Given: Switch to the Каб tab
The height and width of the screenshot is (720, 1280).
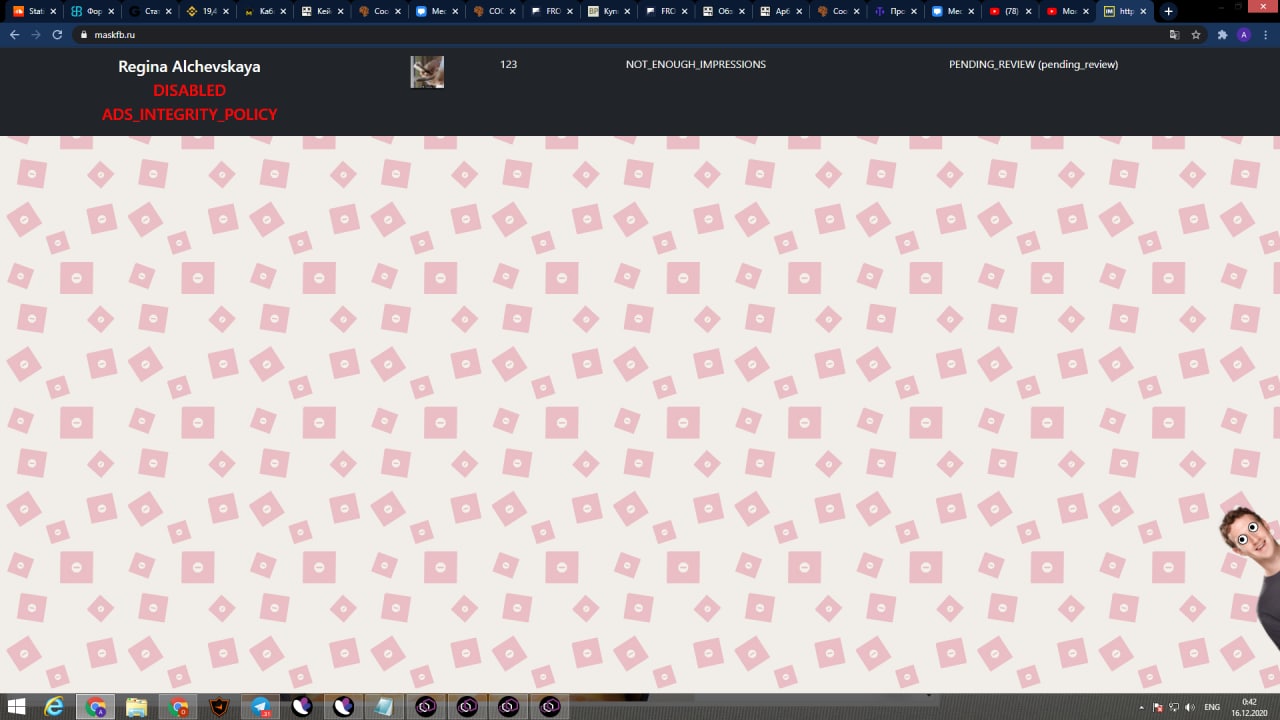Looking at the screenshot, I should tap(265, 11).
